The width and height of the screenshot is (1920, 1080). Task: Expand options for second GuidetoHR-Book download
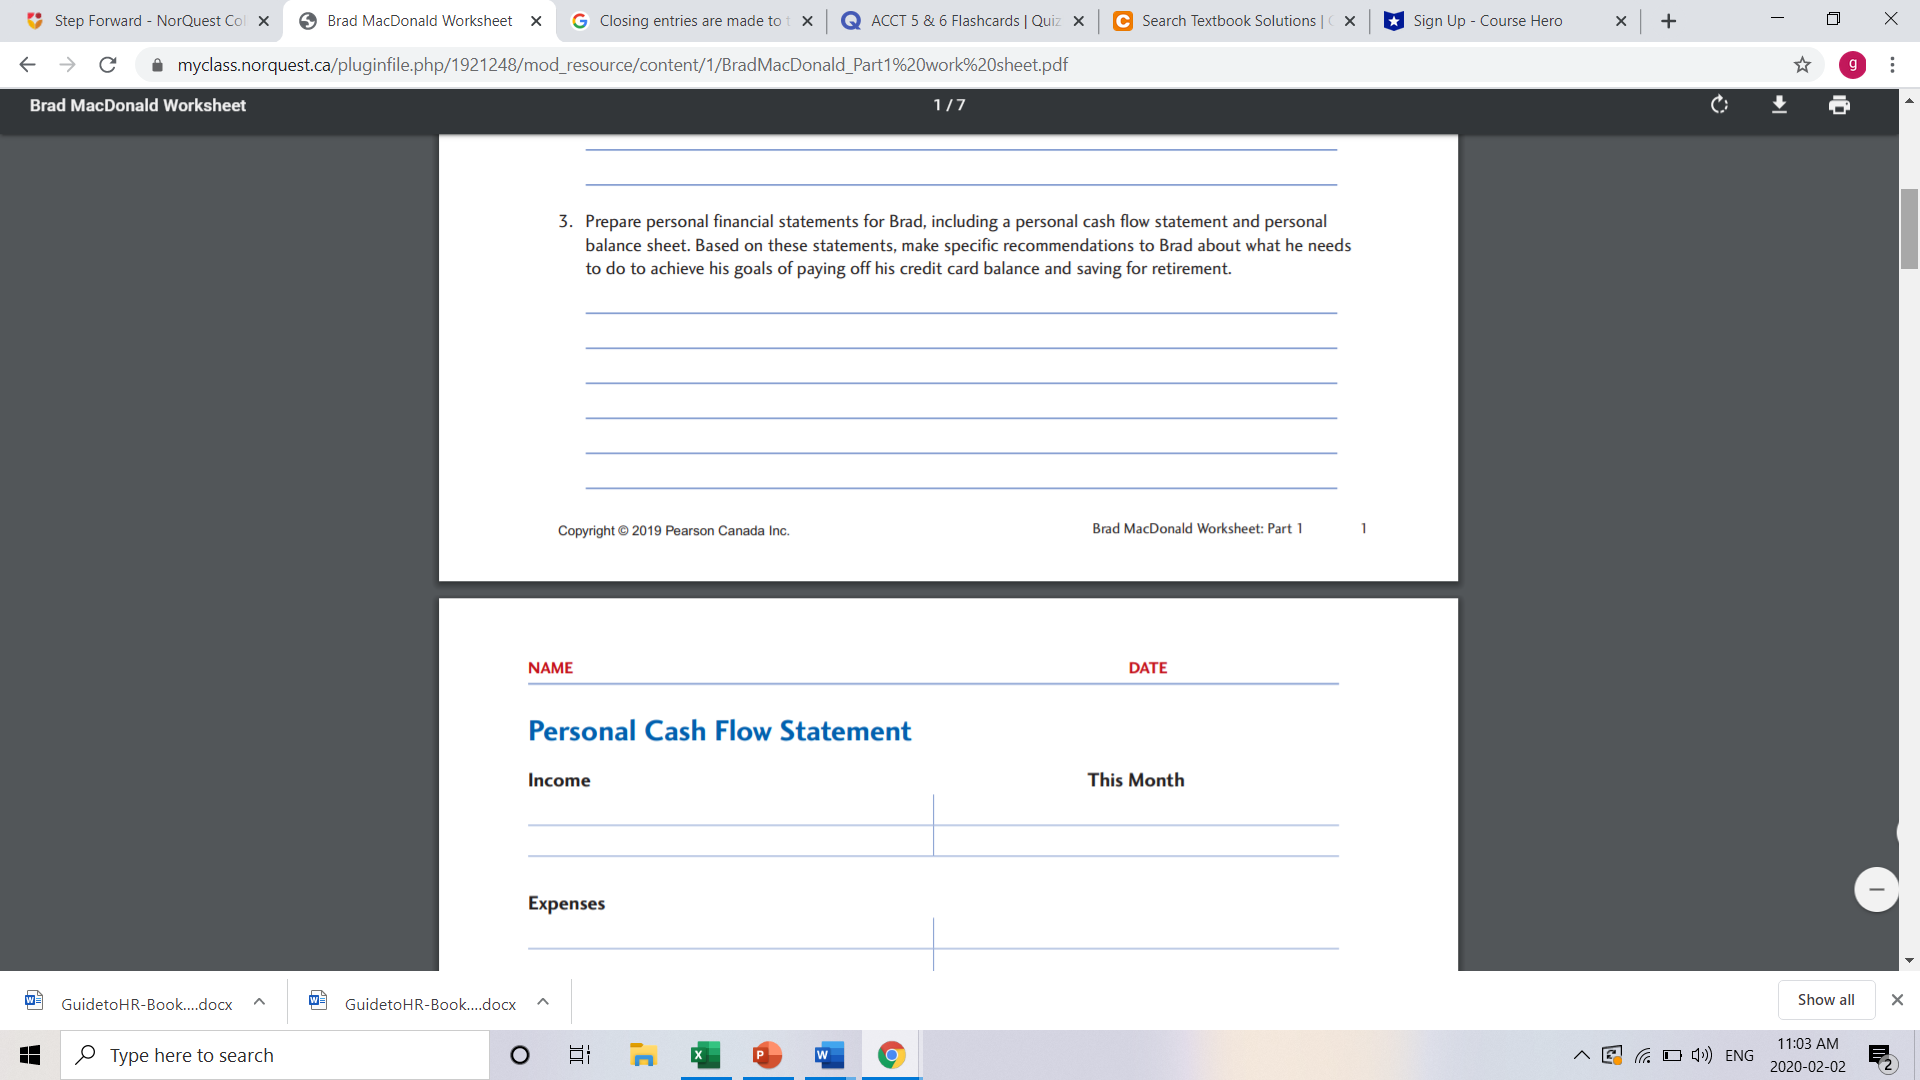coord(543,1002)
